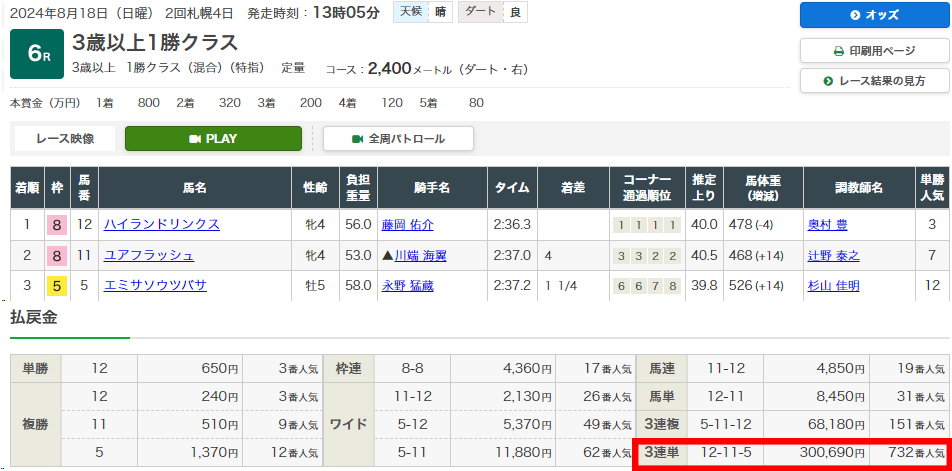Open horse ユアフラッシュ link

click(x=149, y=256)
